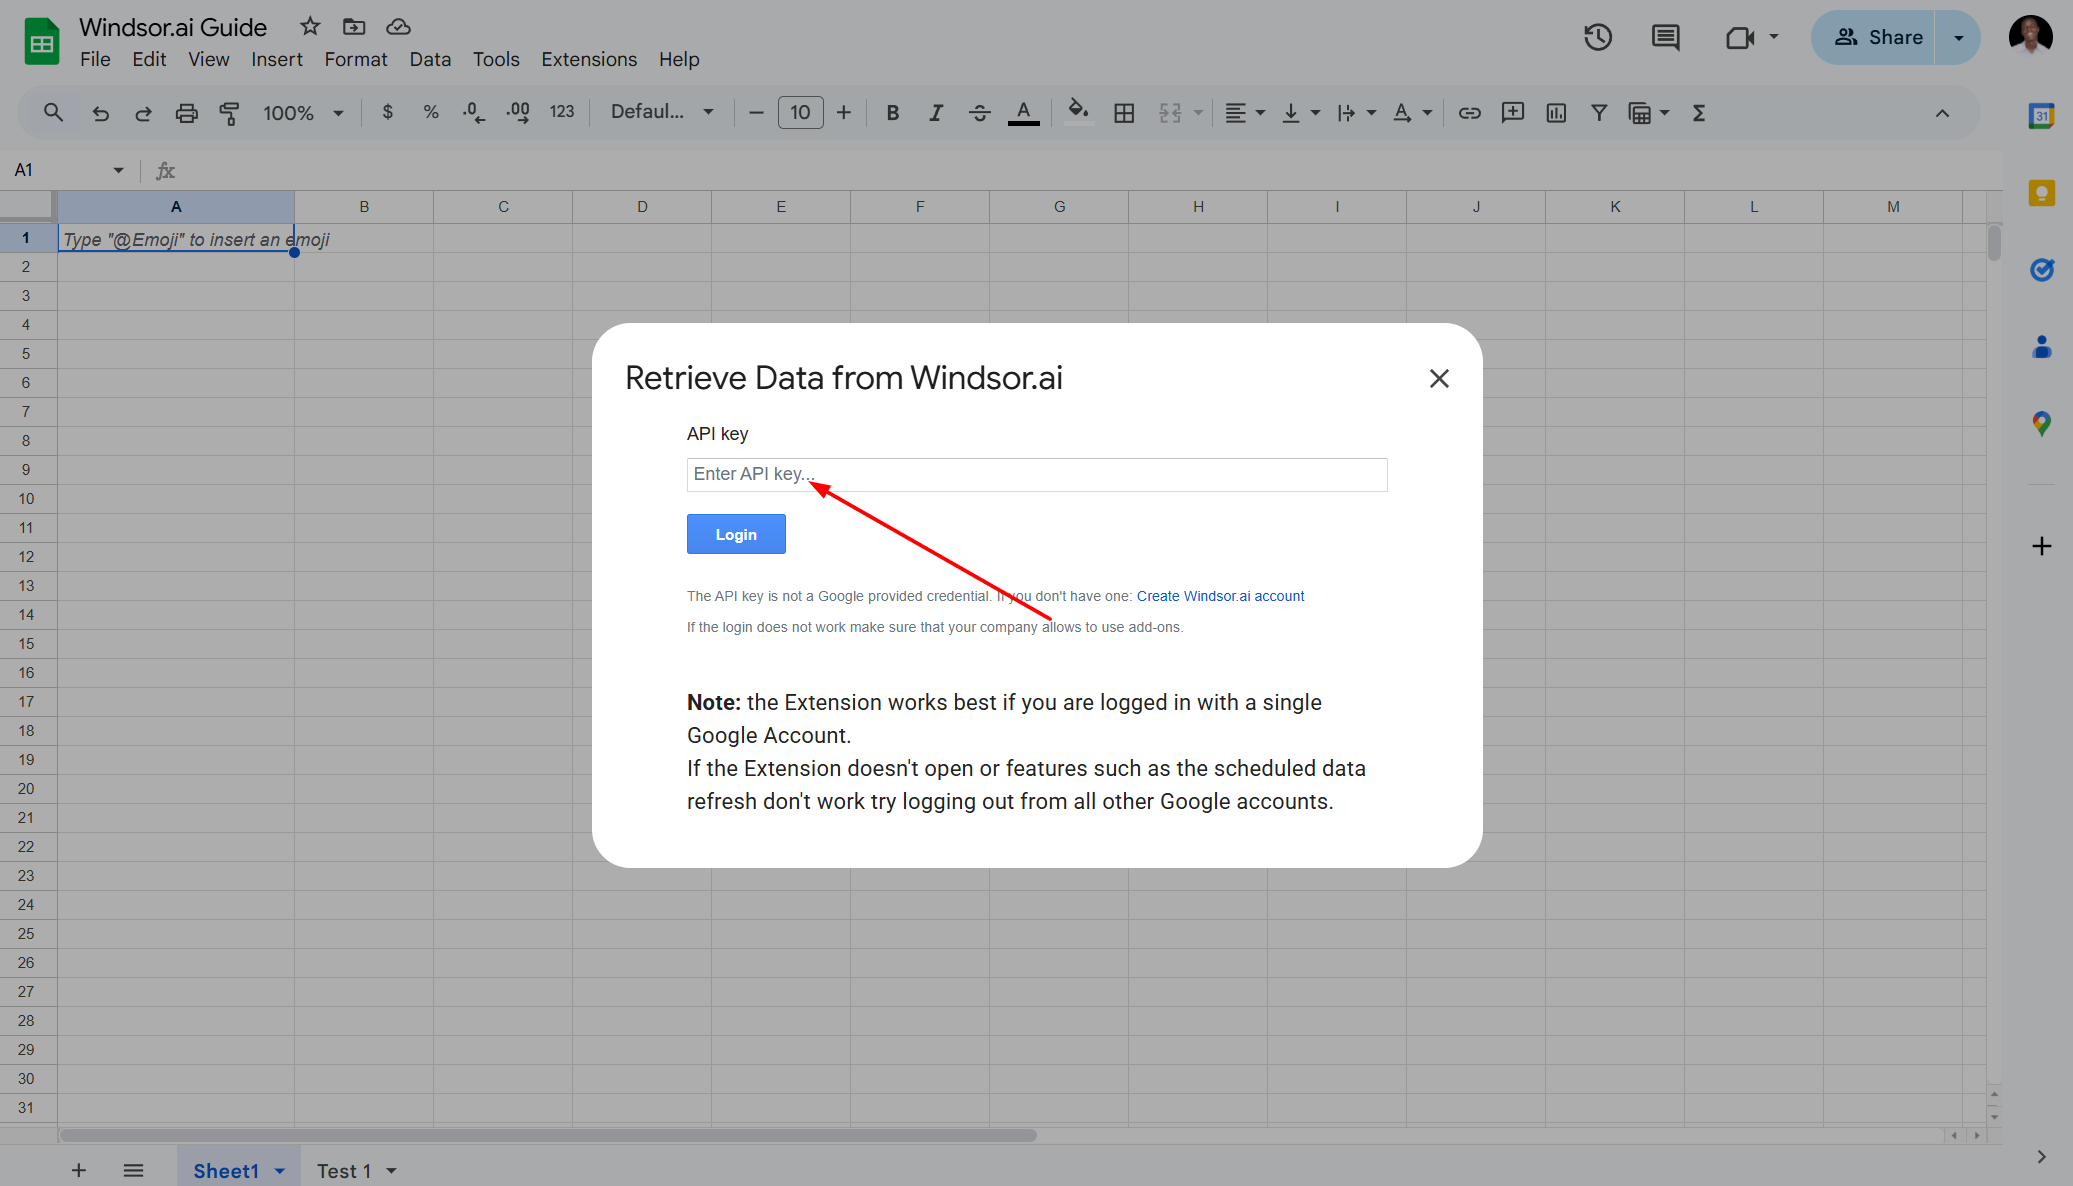Click the move to folder icon
The image size is (2073, 1186).
click(354, 26)
